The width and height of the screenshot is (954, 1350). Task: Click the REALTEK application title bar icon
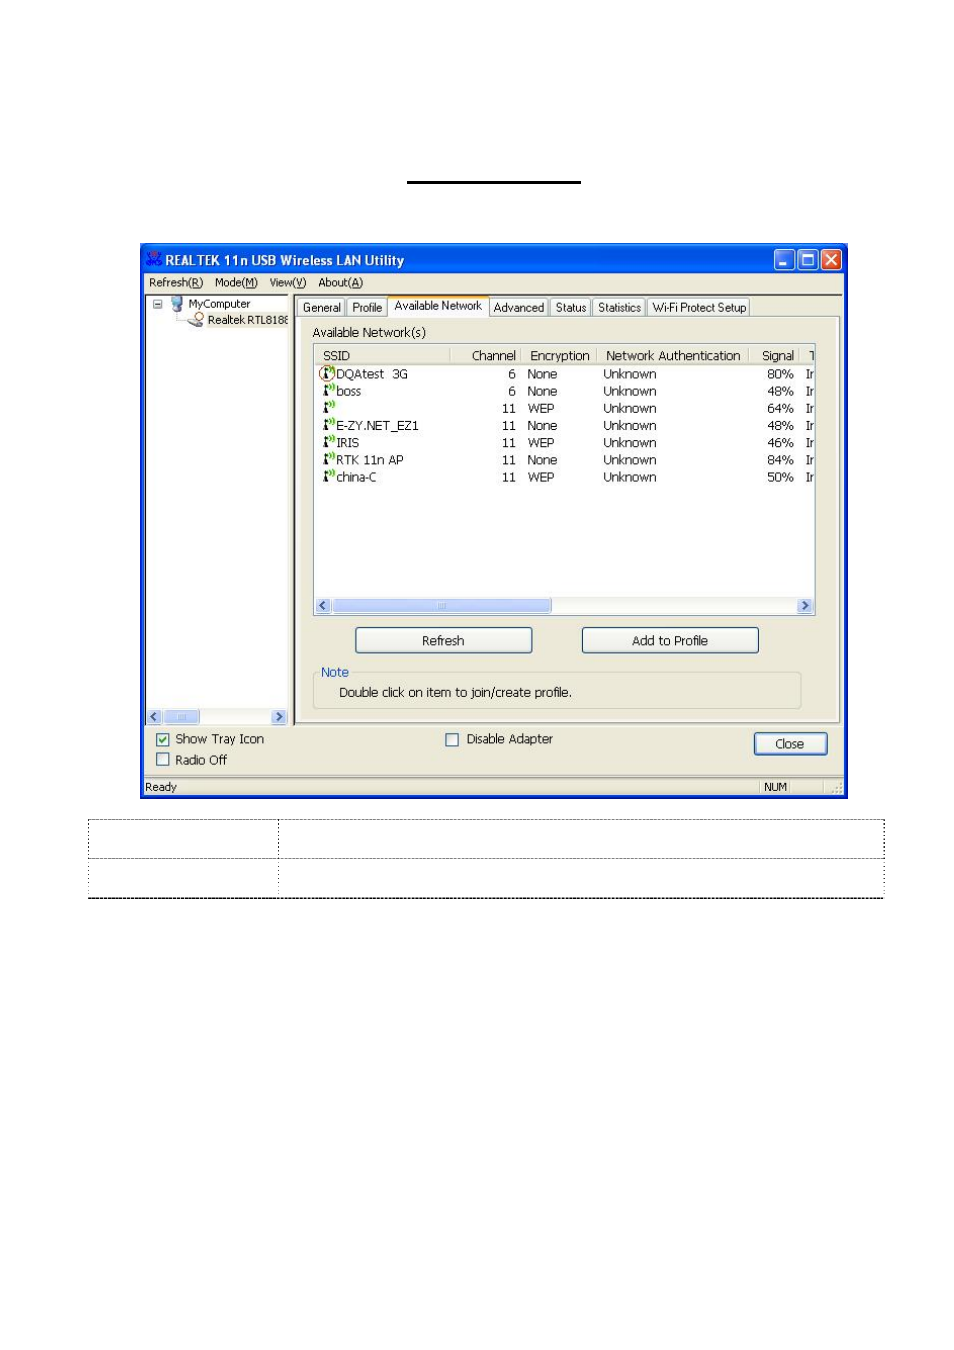tap(154, 260)
